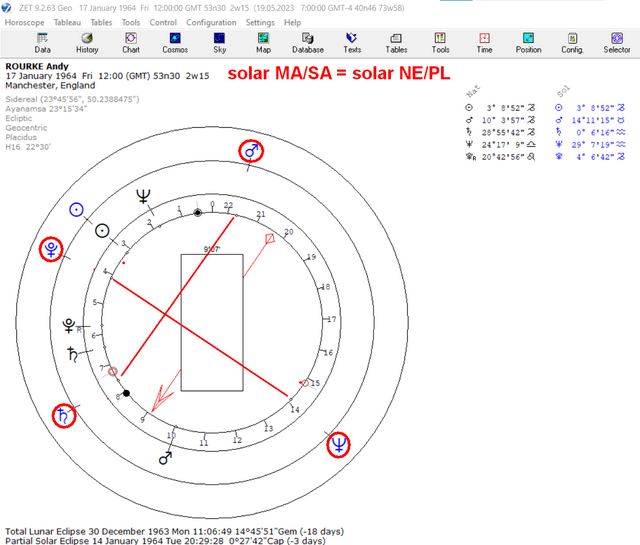The height and width of the screenshot is (545, 640).
Task: Click the black natal Saturn glyph
Action: click(73, 354)
